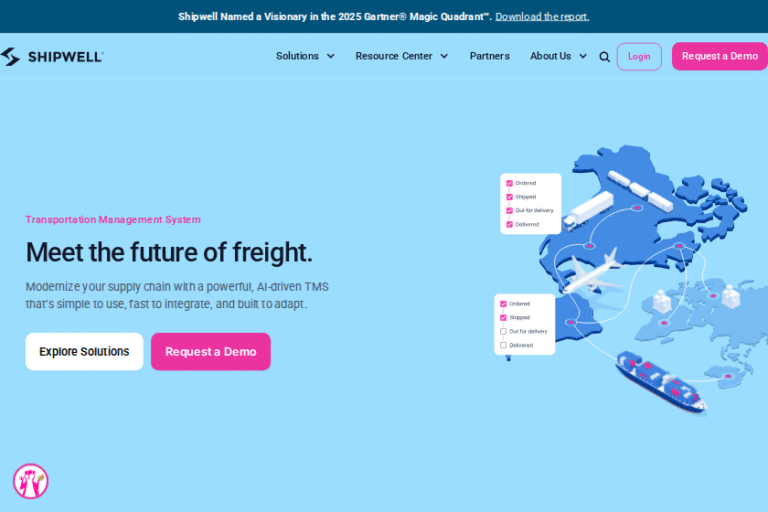Click the Login button in navigation
The height and width of the screenshot is (512, 768).
639,57
